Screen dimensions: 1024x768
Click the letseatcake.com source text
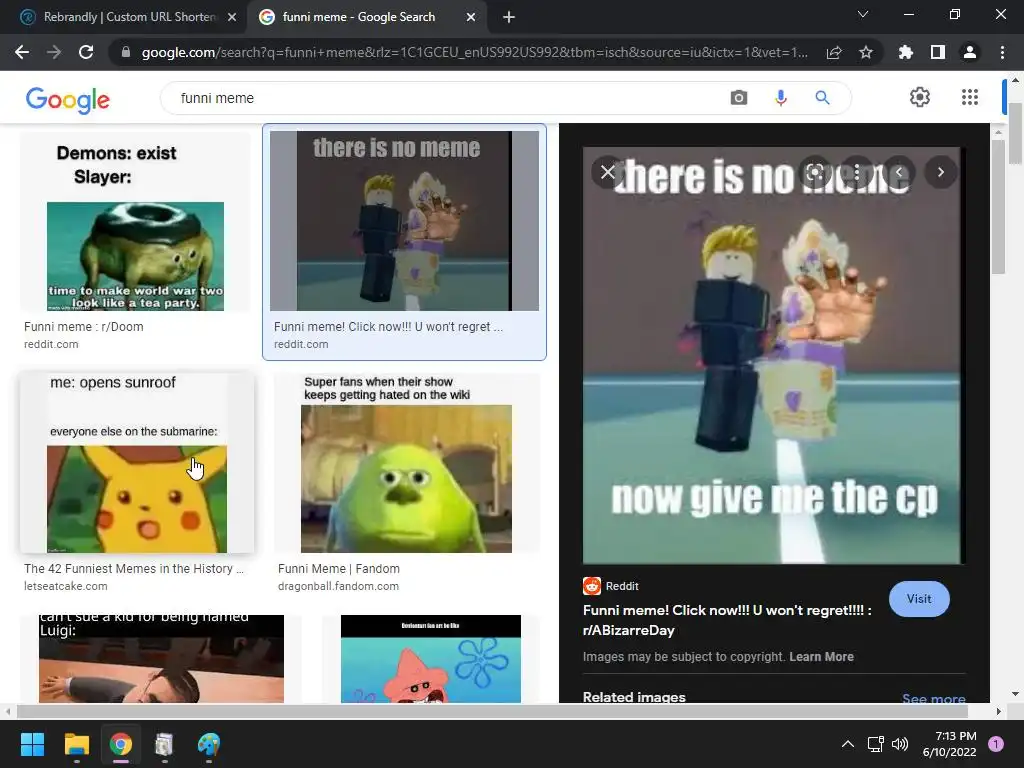click(x=66, y=586)
